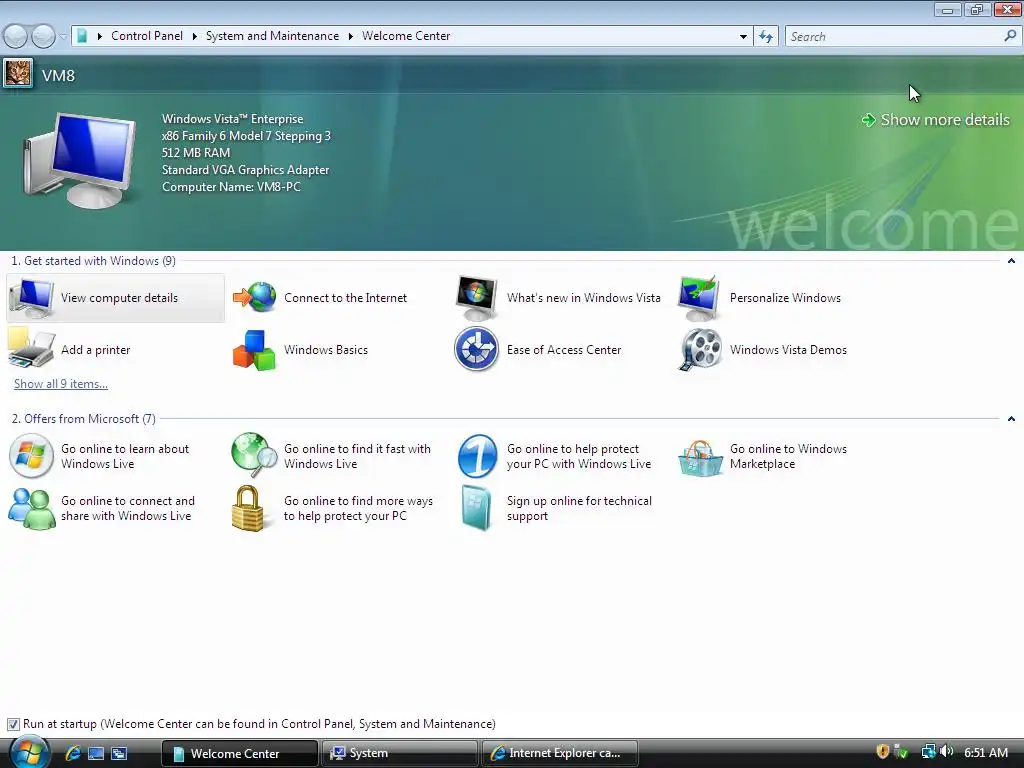Click Switch between windows Quick Launch icon
The image size is (1024, 768).
(119, 753)
